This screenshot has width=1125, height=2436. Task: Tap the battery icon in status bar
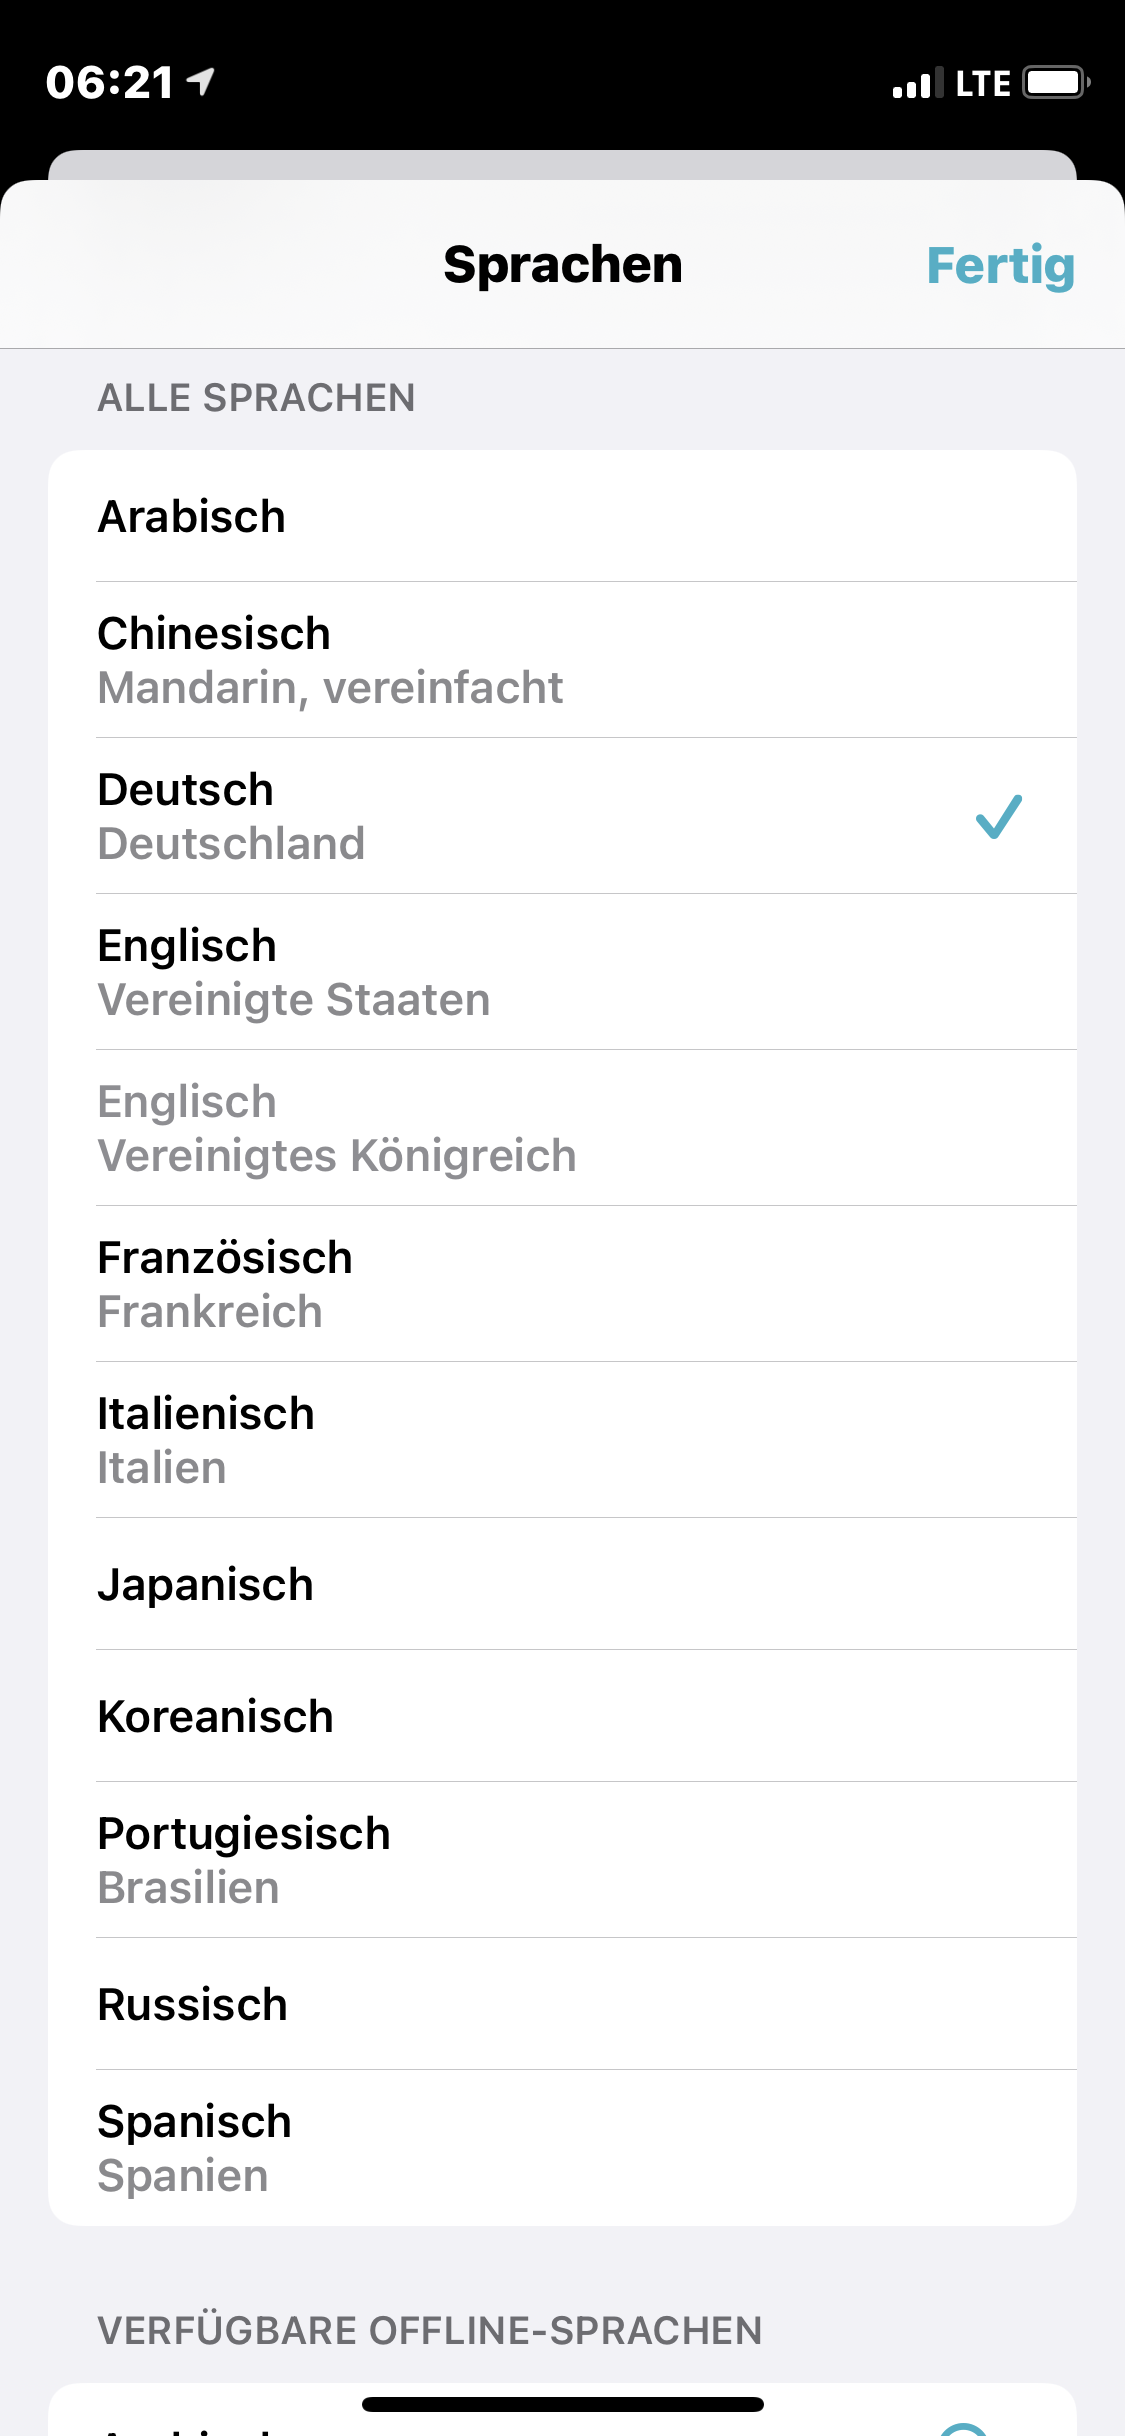1055,82
